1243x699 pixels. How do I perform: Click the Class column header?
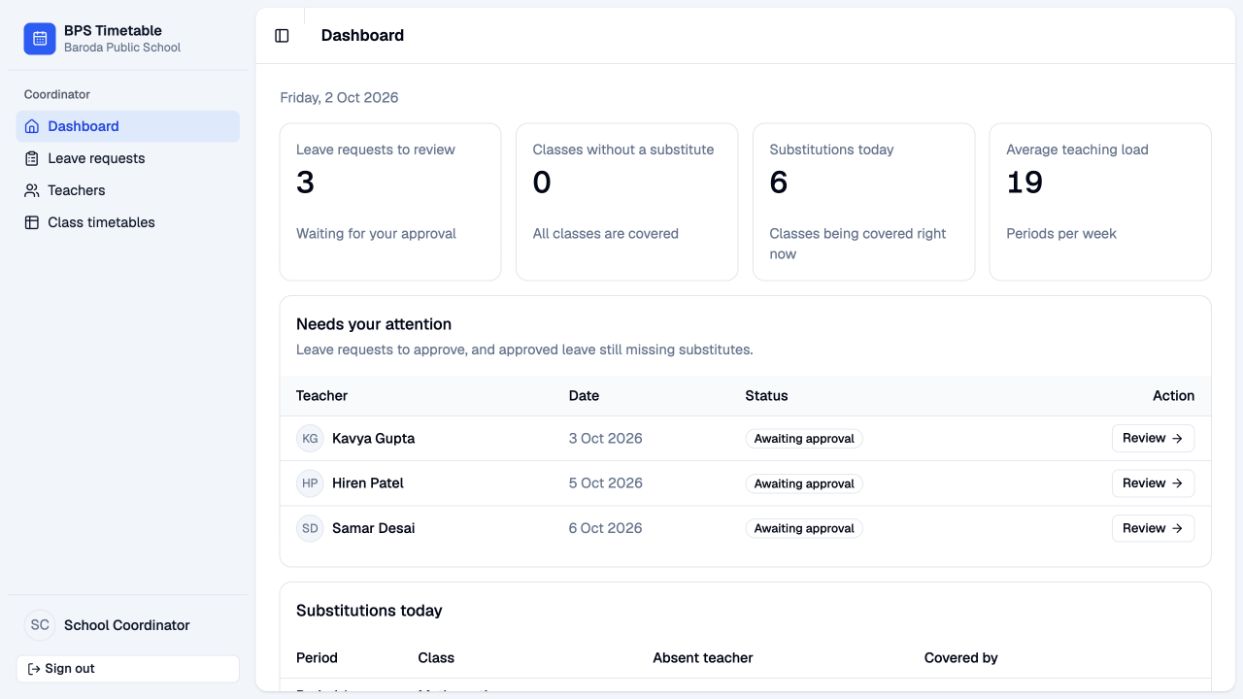click(x=436, y=658)
